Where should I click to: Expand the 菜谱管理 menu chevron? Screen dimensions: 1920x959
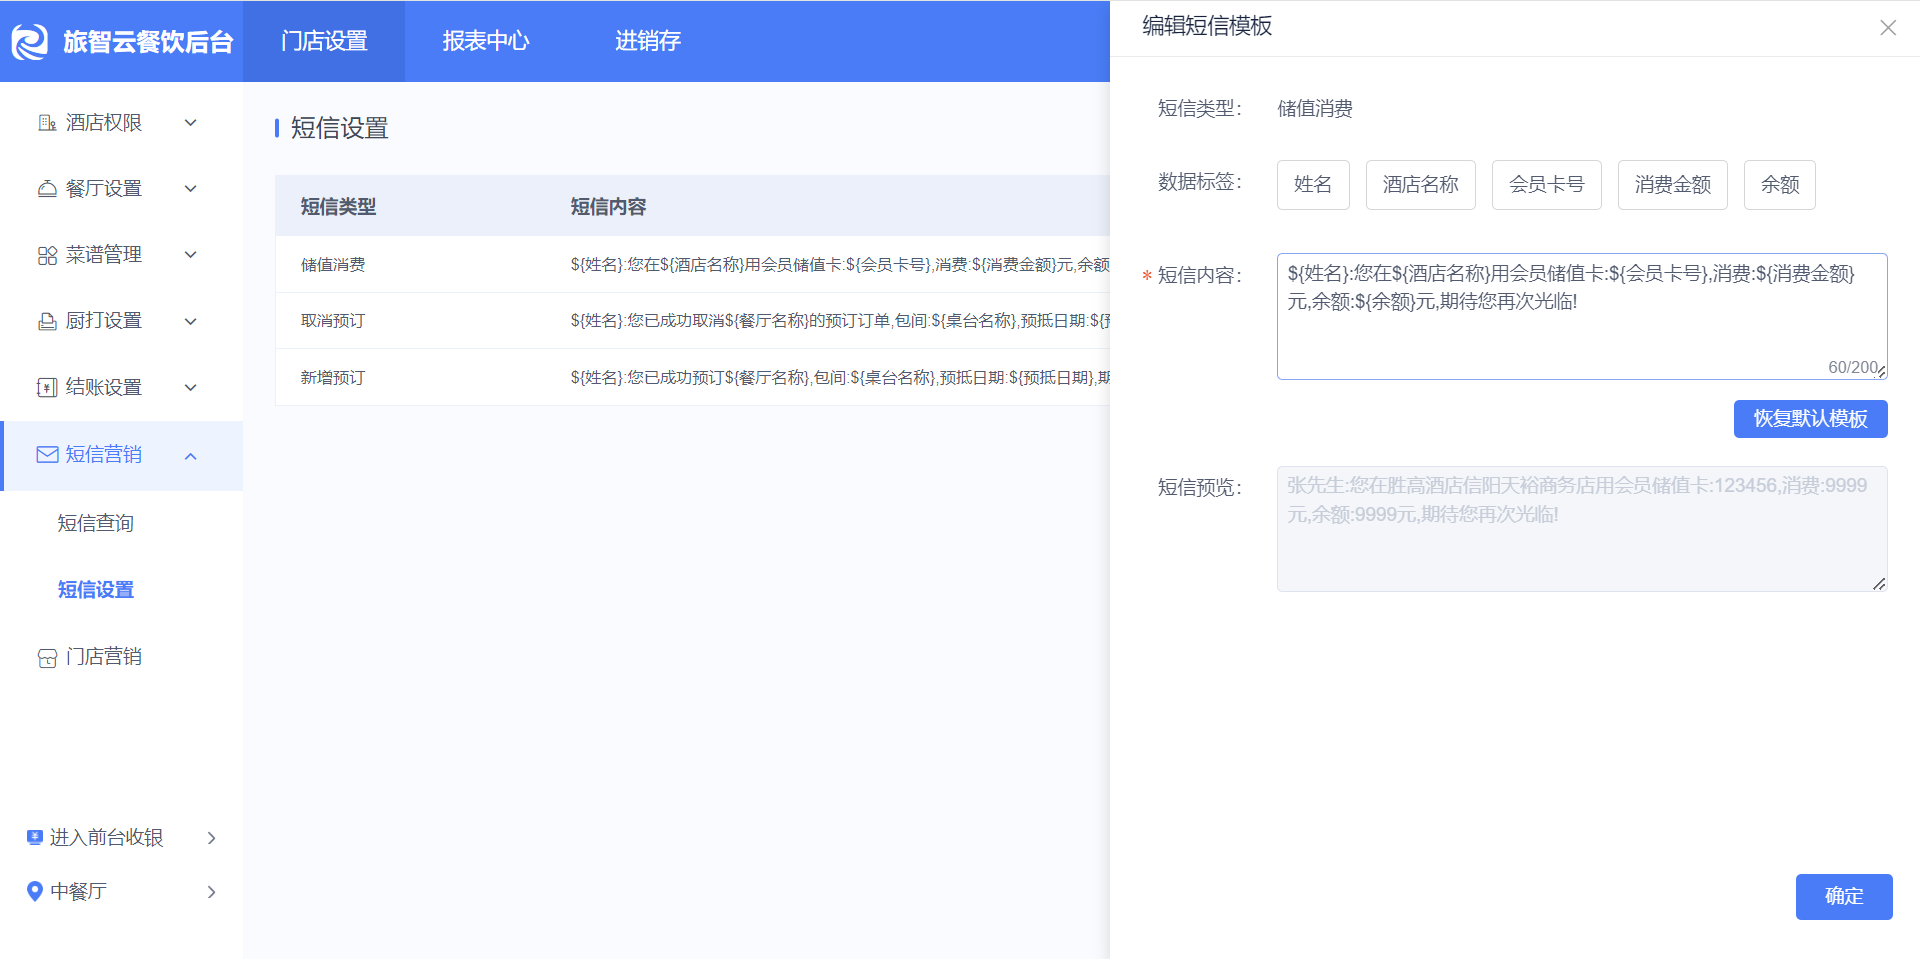(x=191, y=255)
